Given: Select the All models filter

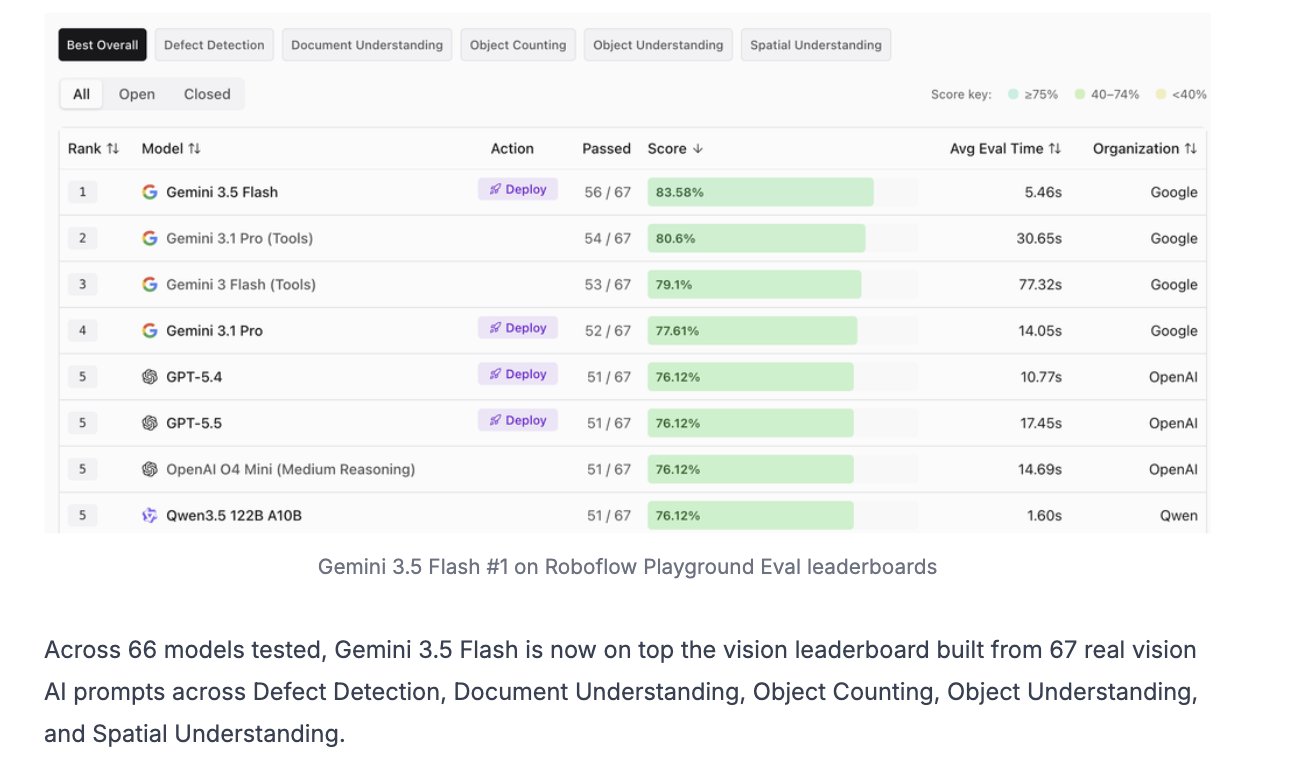Looking at the screenshot, I should pyautogui.click(x=82, y=94).
